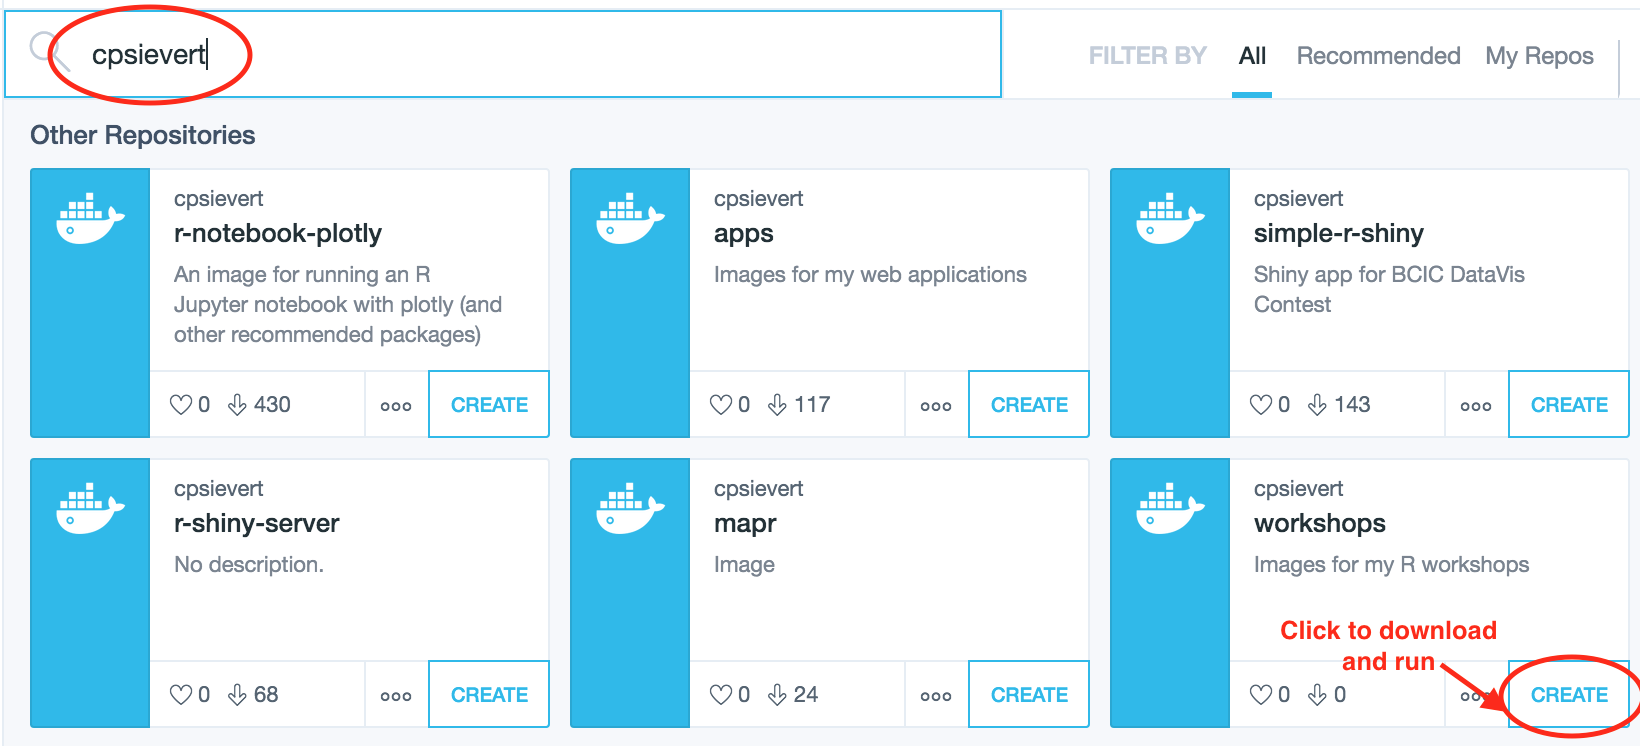The height and width of the screenshot is (746, 1640).
Task: Click the FILTER BY label
Action: point(1148,56)
